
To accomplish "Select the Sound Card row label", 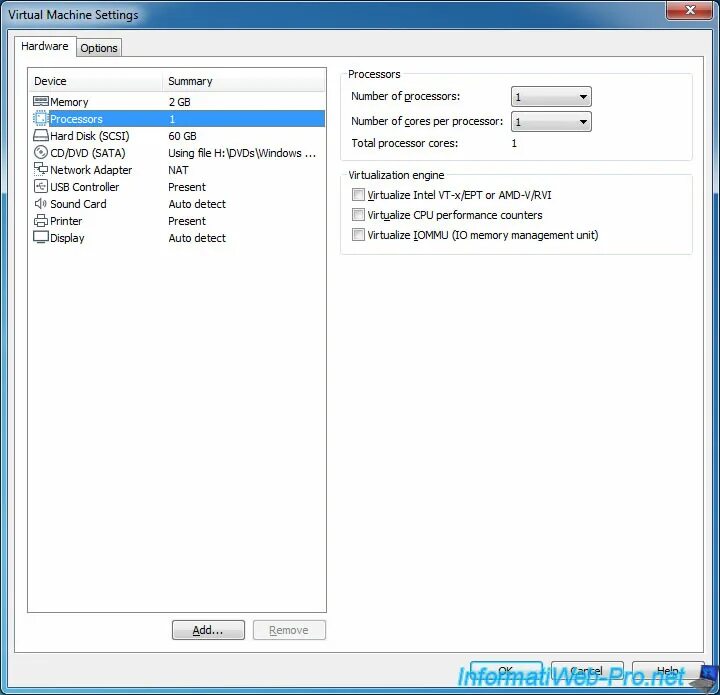I will [78, 204].
